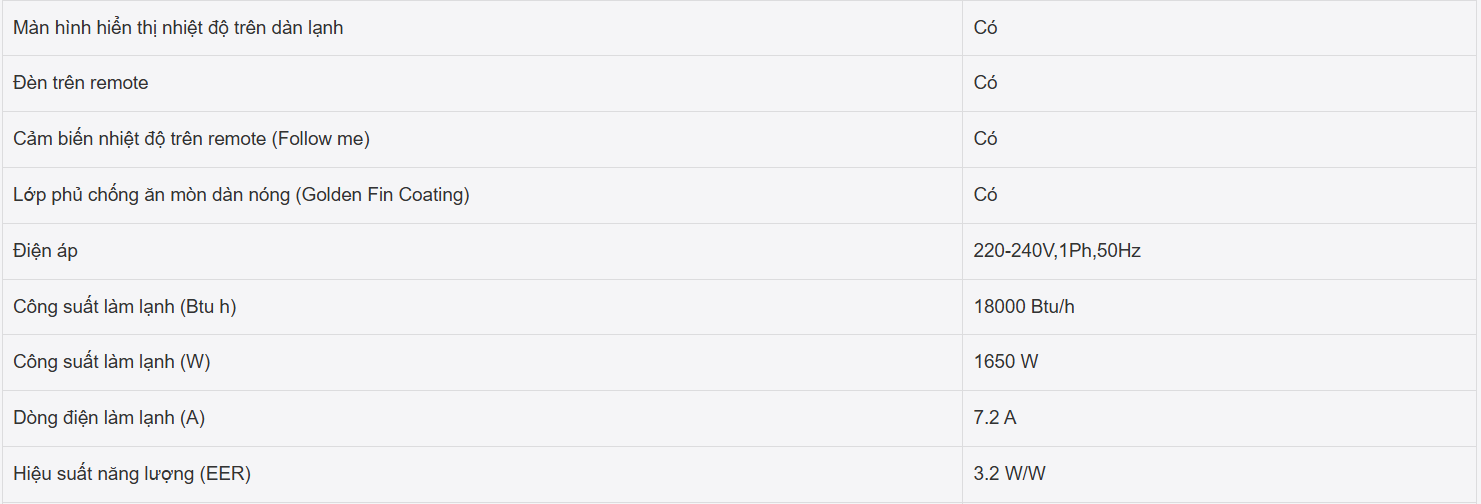Select the '18000 Btu/h' value

(x=1024, y=307)
